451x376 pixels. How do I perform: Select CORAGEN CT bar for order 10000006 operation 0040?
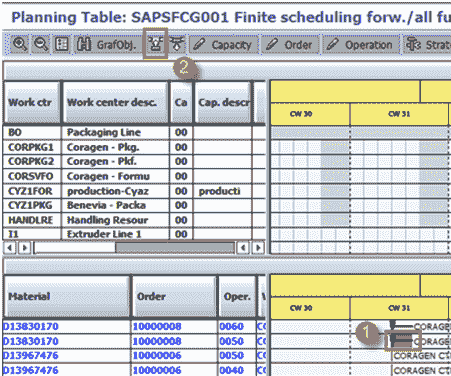pyautogui.click(x=422, y=370)
